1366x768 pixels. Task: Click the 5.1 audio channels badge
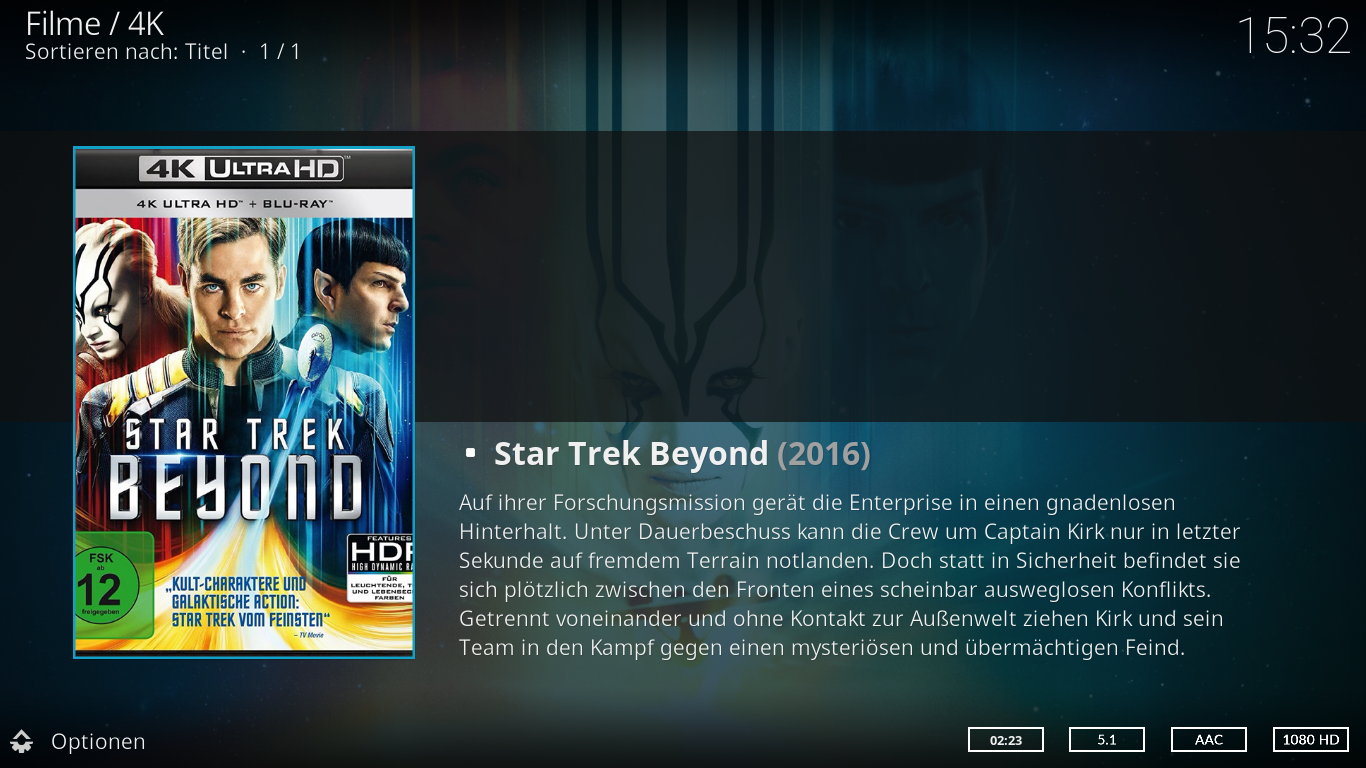1107,740
